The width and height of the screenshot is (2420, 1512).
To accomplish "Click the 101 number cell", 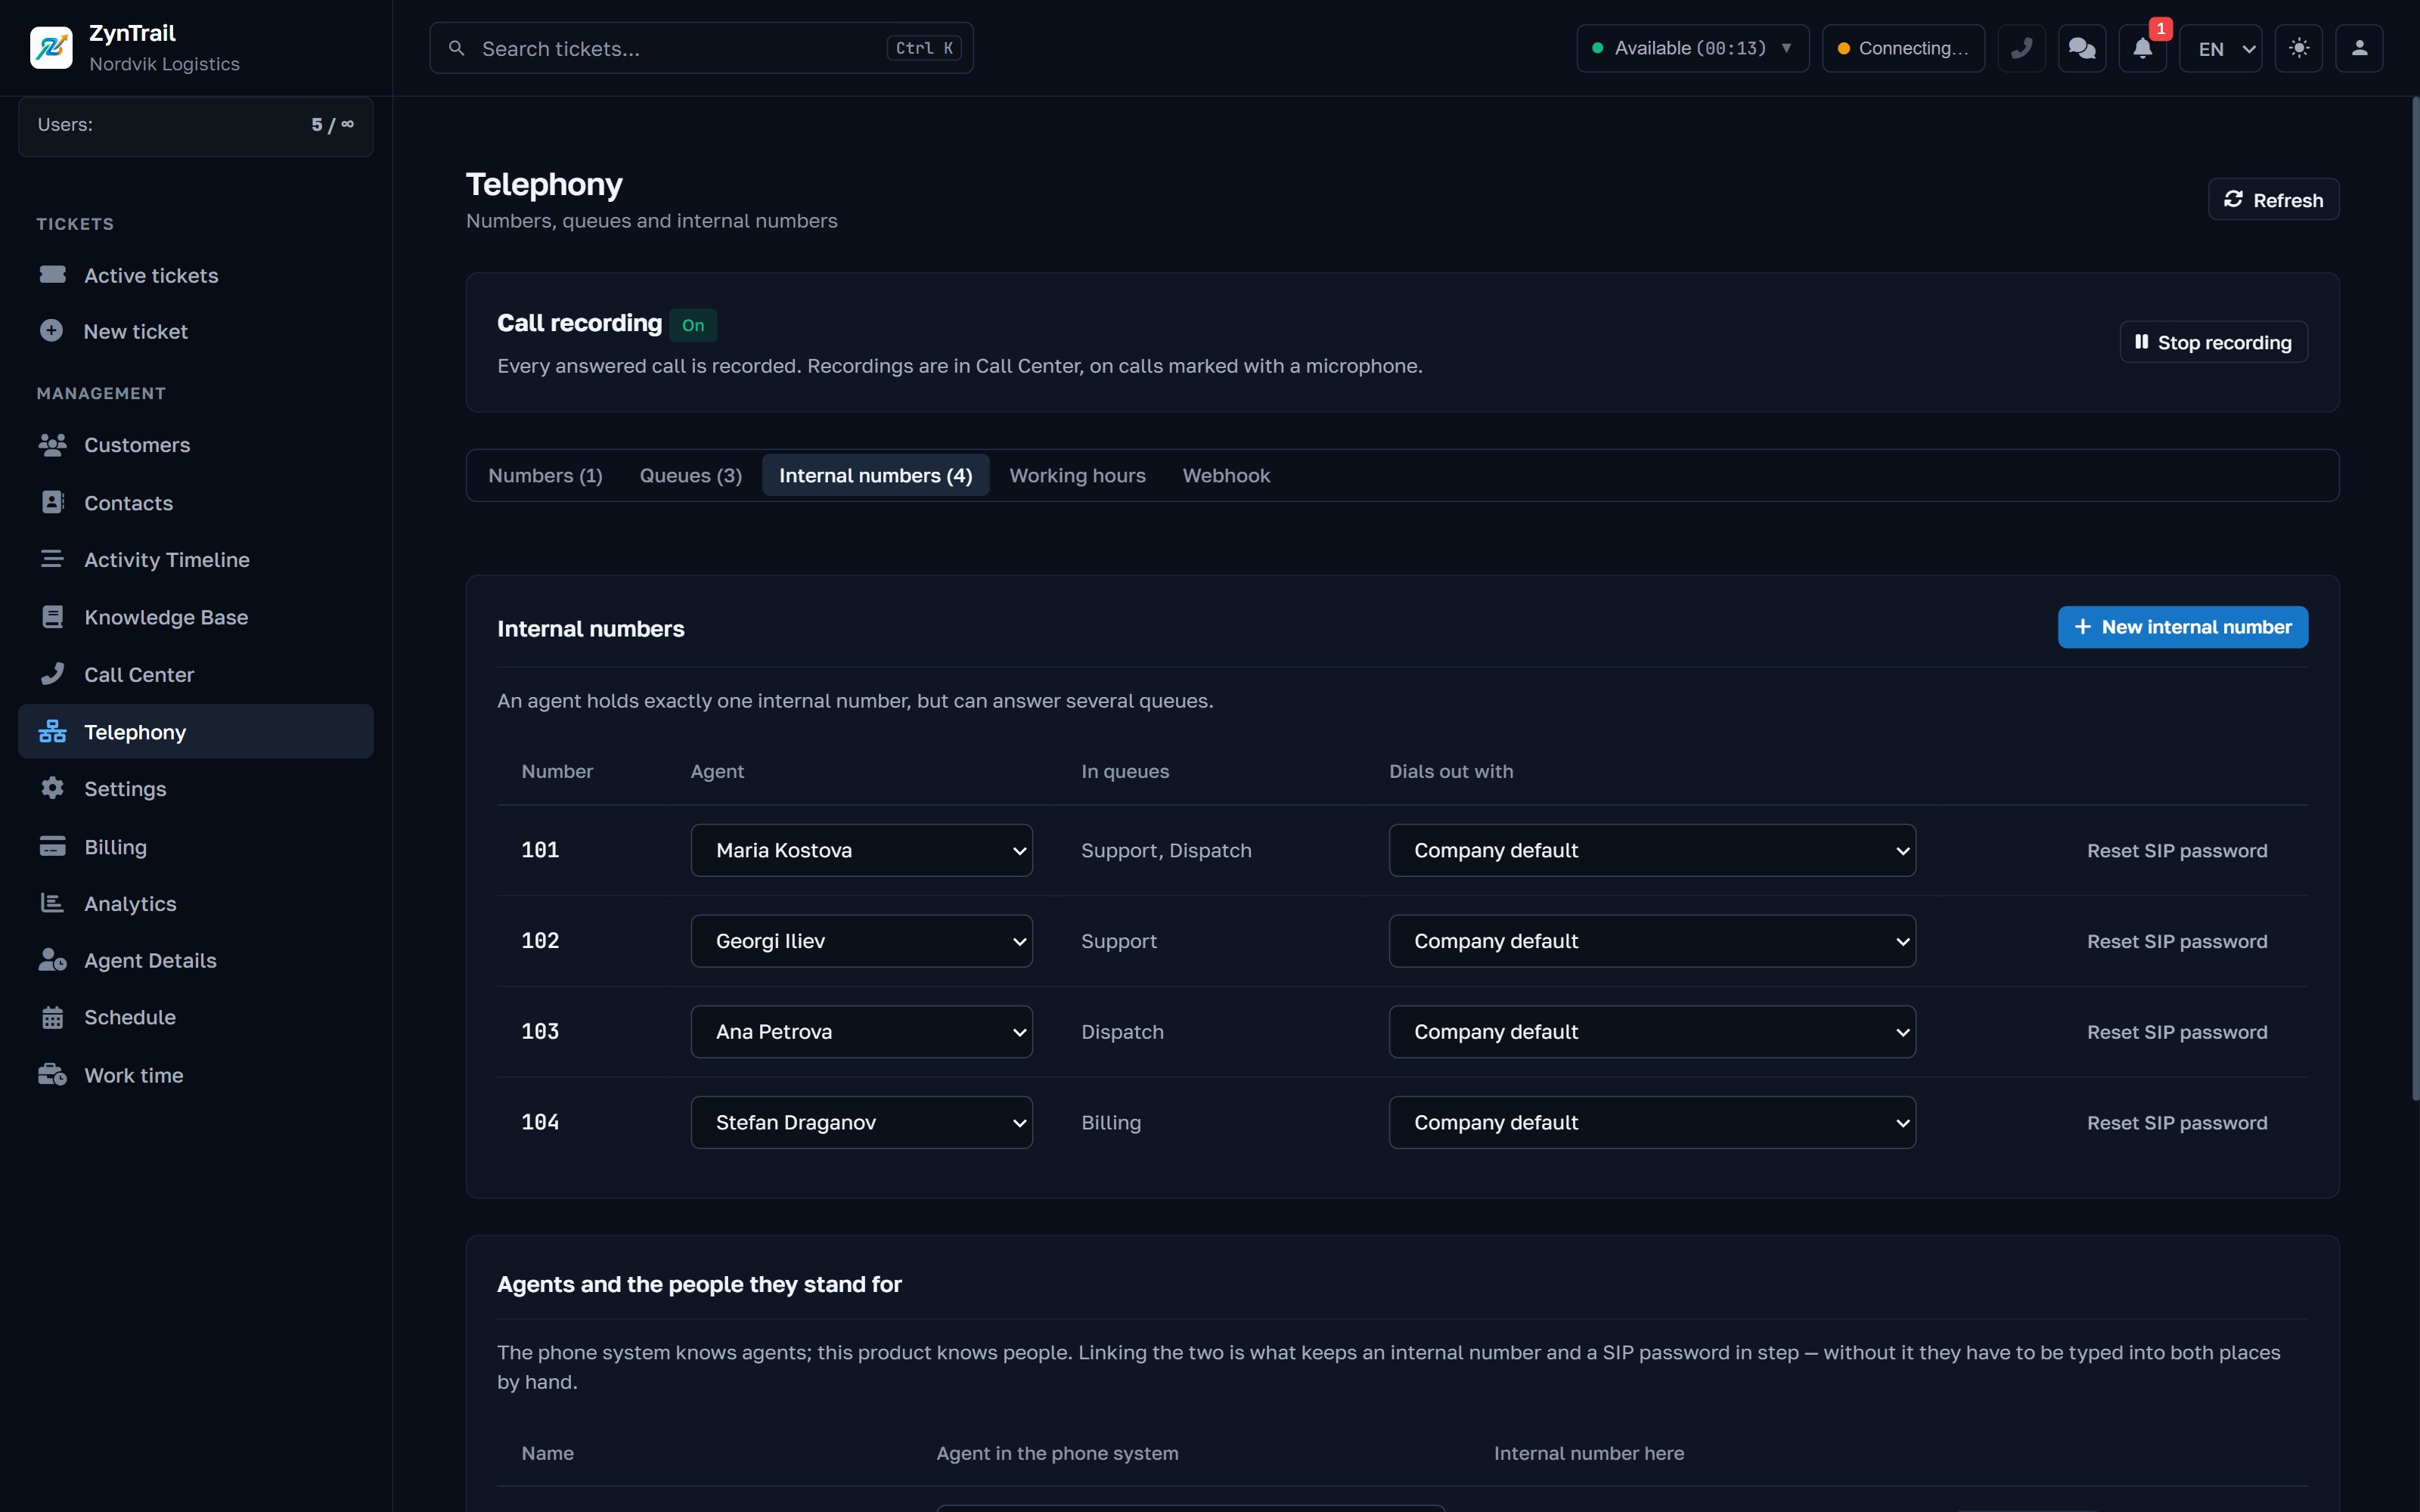I will (540, 850).
